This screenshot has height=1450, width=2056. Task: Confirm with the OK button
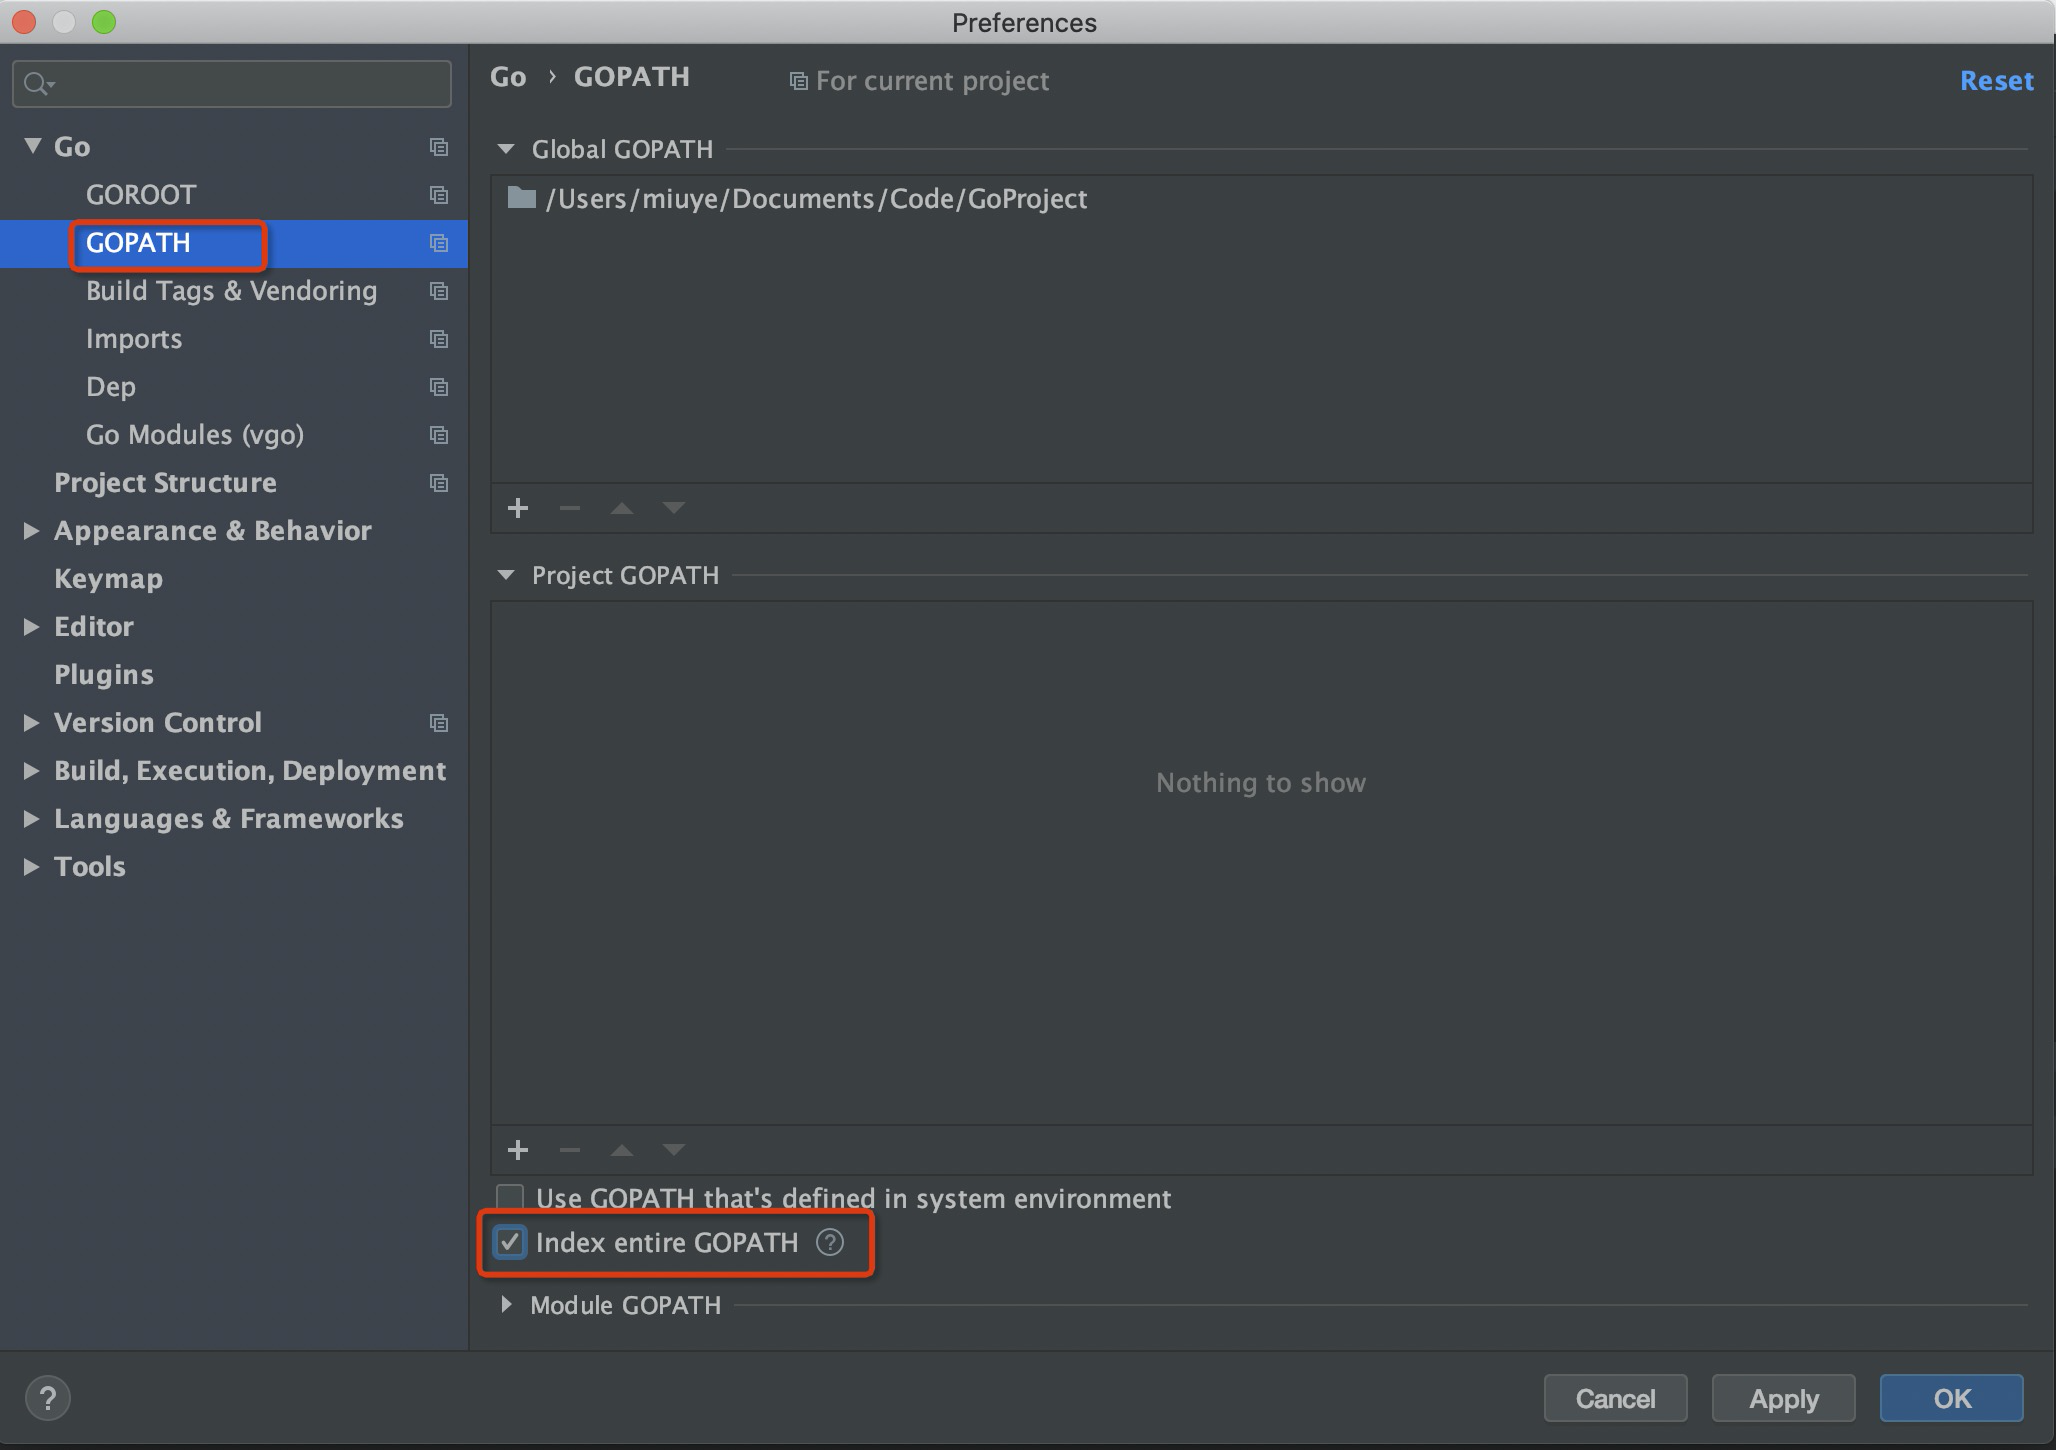click(x=1951, y=1398)
